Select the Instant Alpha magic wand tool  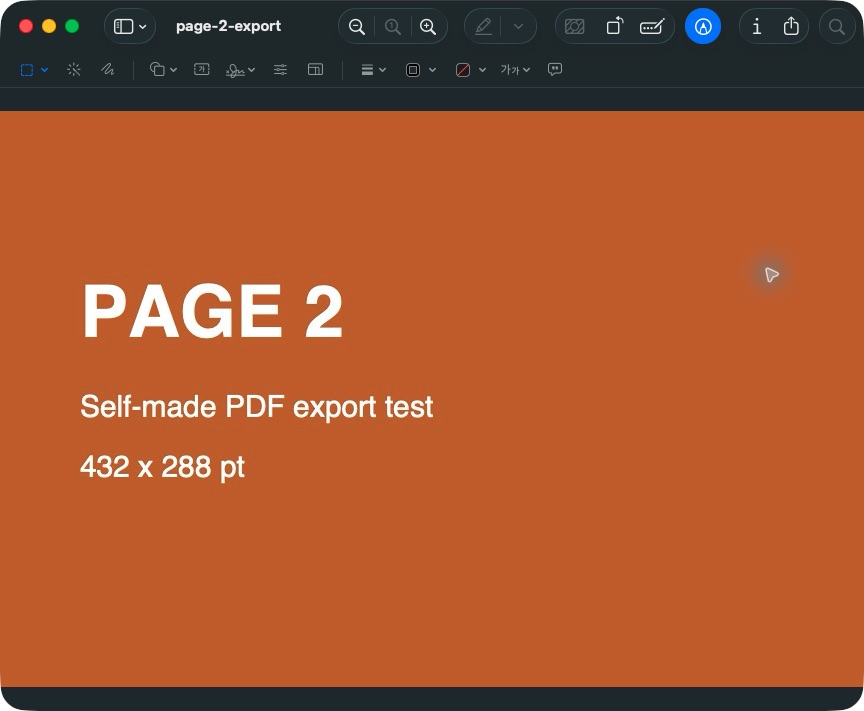click(74, 69)
